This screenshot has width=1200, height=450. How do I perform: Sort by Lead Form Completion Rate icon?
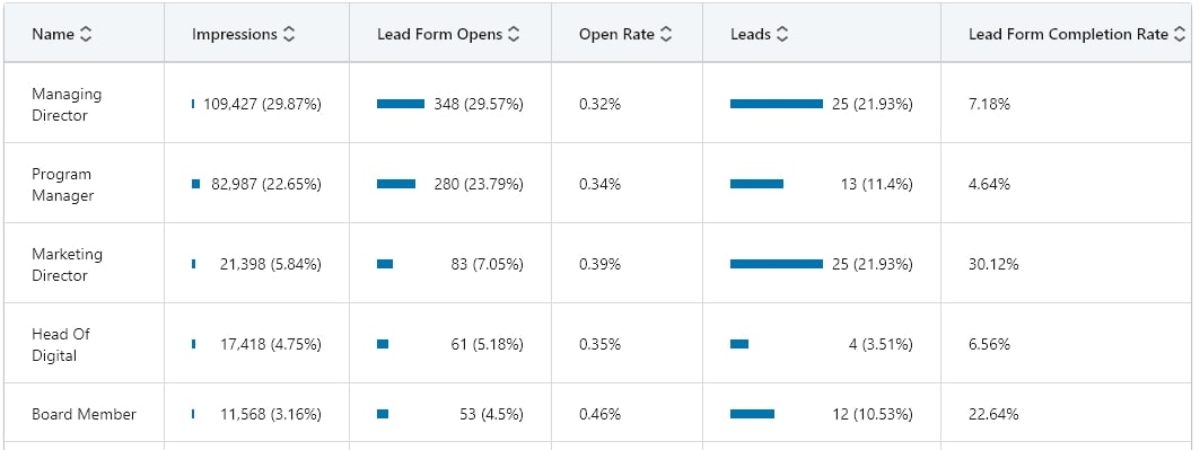click(x=1181, y=34)
